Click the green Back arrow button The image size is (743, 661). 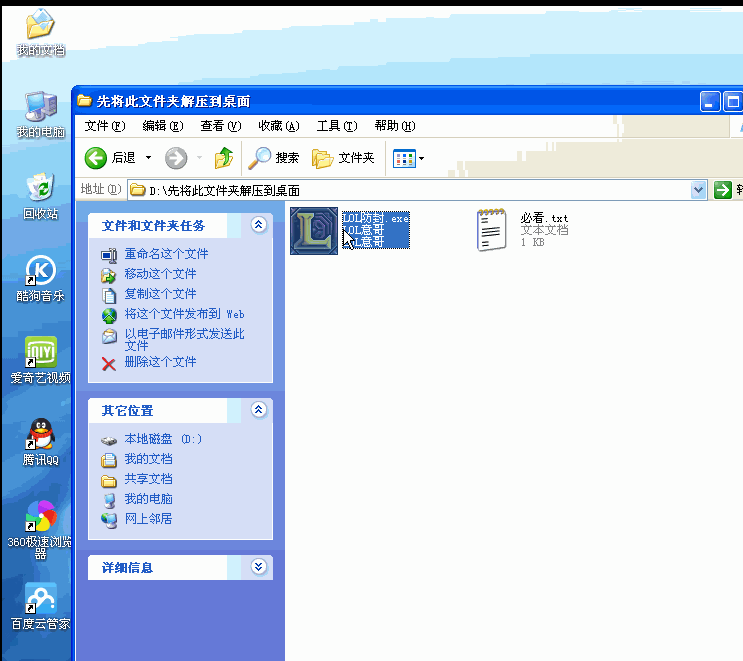(96, 158)
